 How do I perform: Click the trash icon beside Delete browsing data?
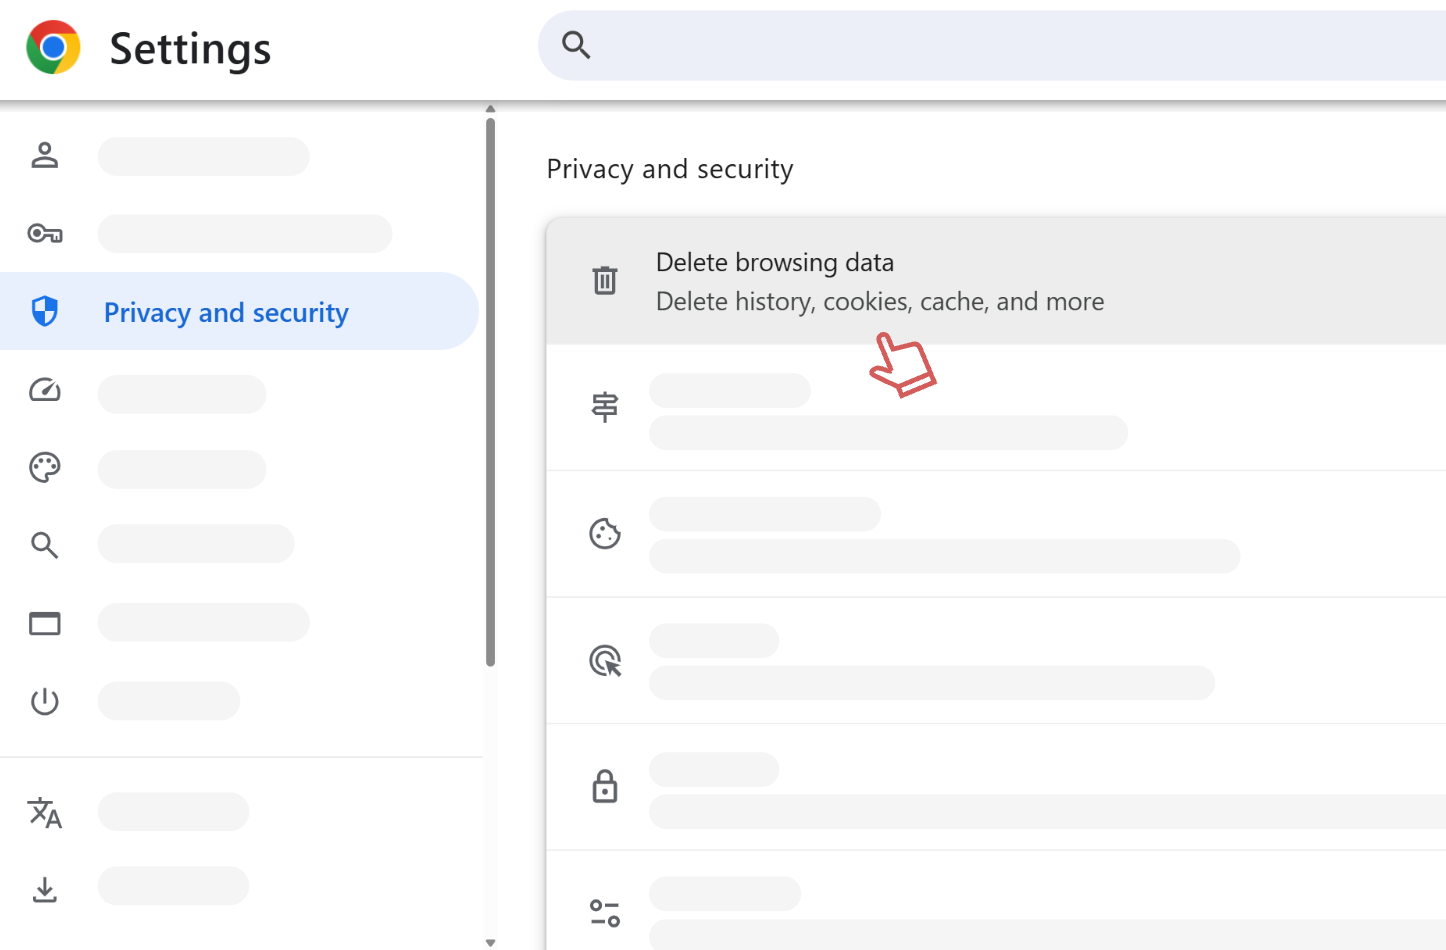point(604,280)
